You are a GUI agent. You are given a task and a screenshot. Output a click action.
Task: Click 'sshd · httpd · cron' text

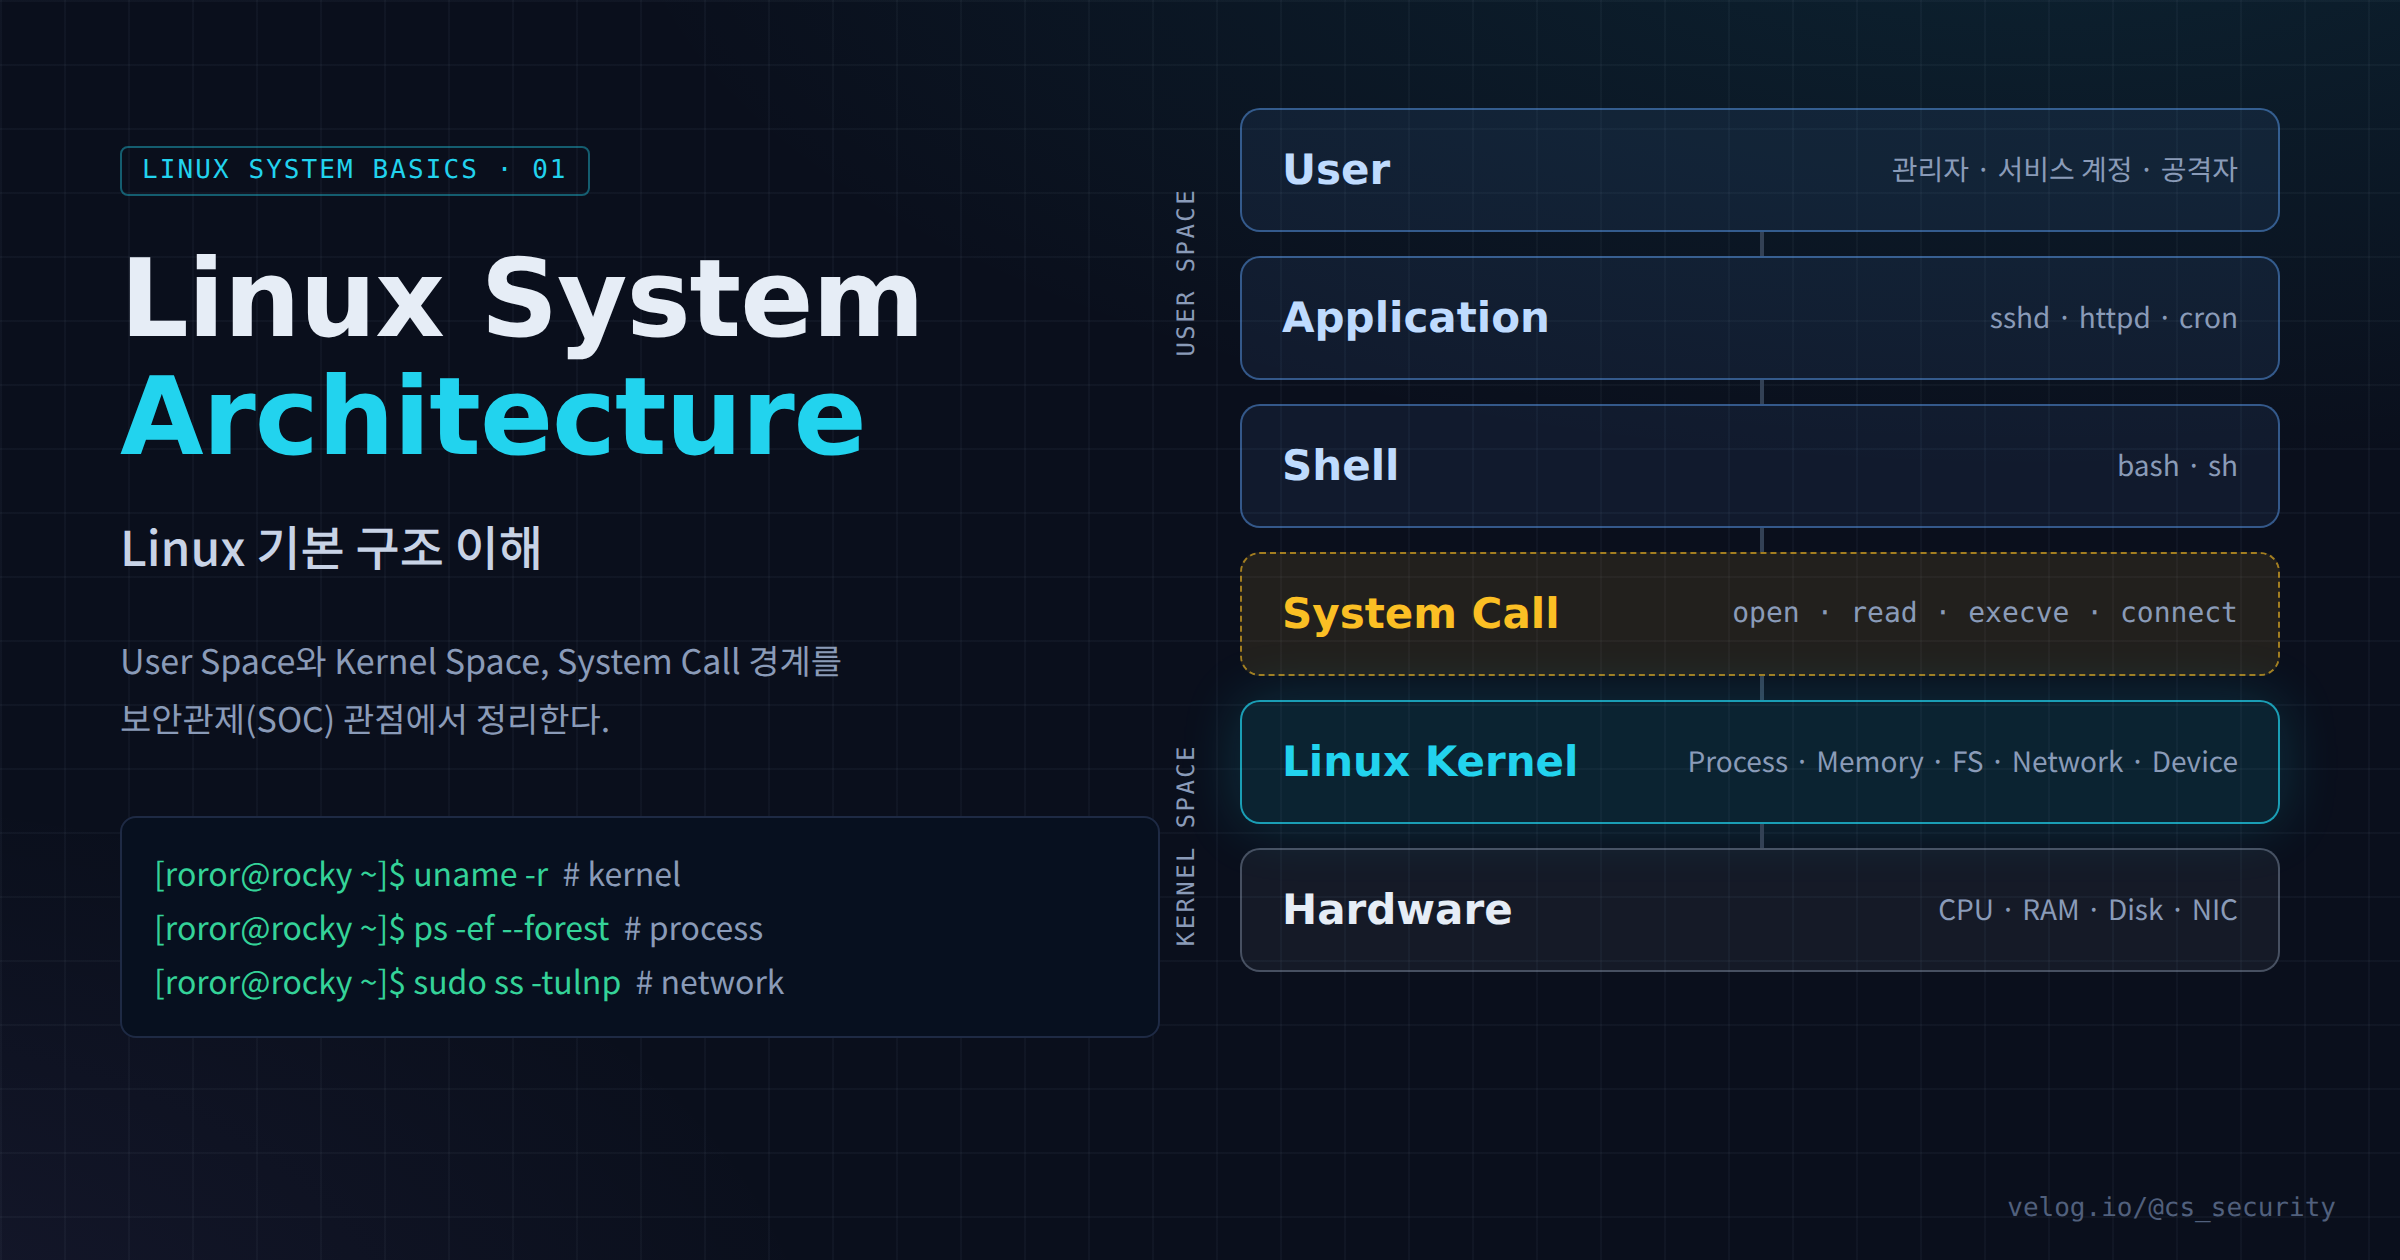coord(2113,318)
